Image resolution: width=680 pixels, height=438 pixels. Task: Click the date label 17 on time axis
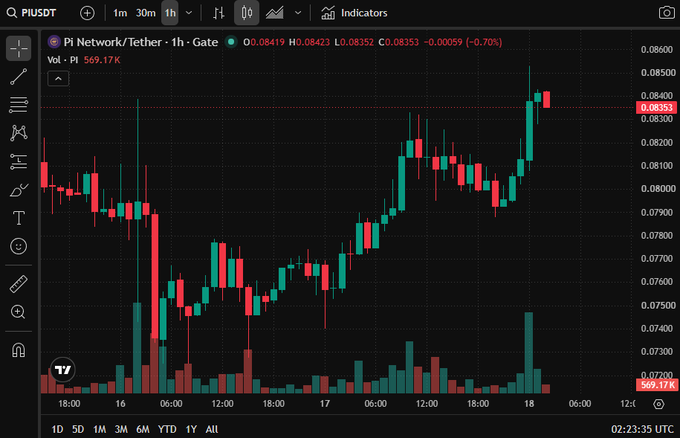325,404
